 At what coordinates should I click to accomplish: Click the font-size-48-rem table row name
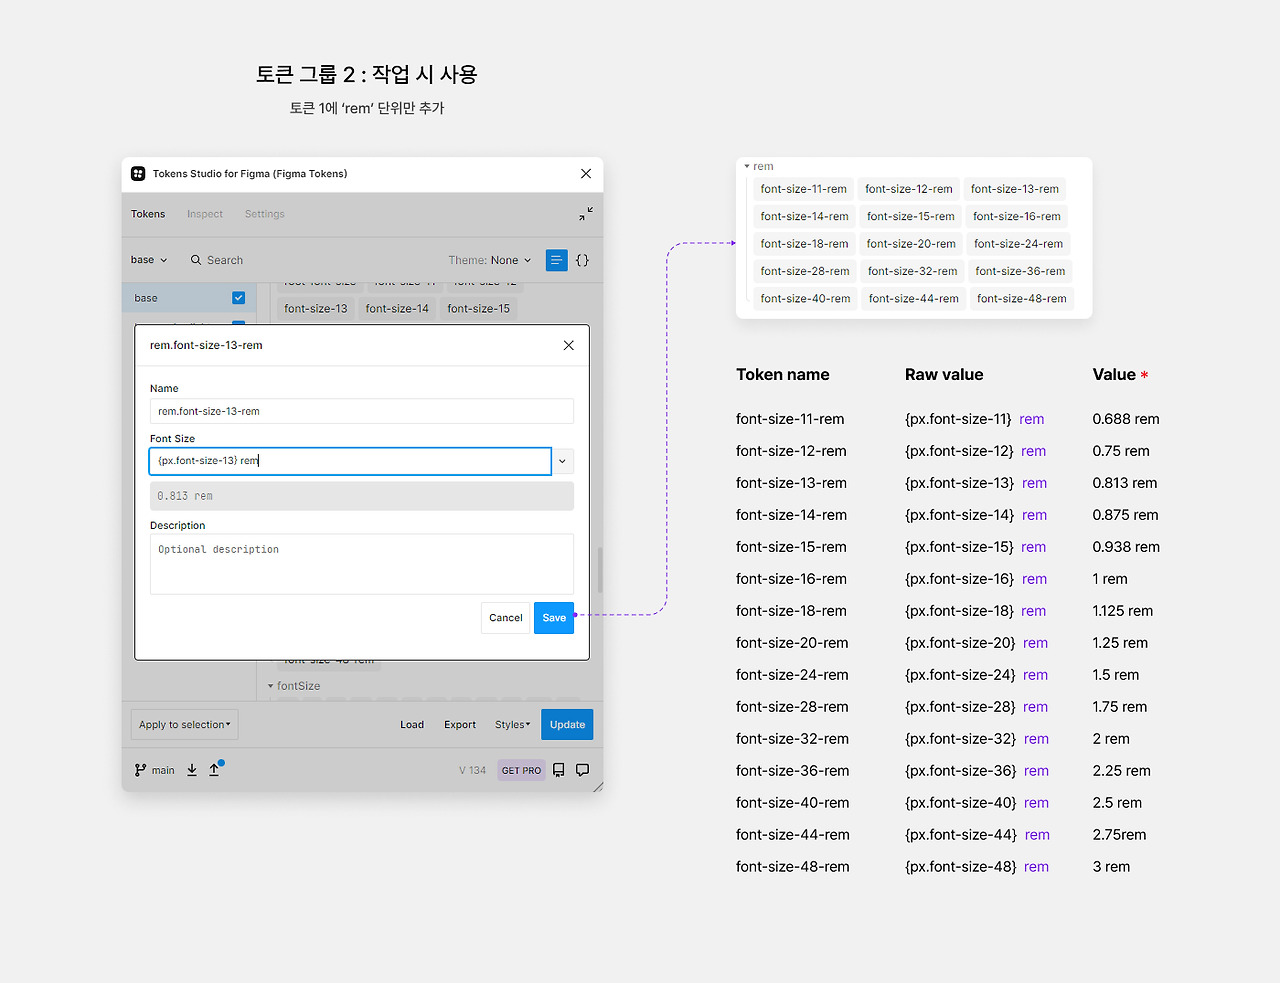coord(793,867)
